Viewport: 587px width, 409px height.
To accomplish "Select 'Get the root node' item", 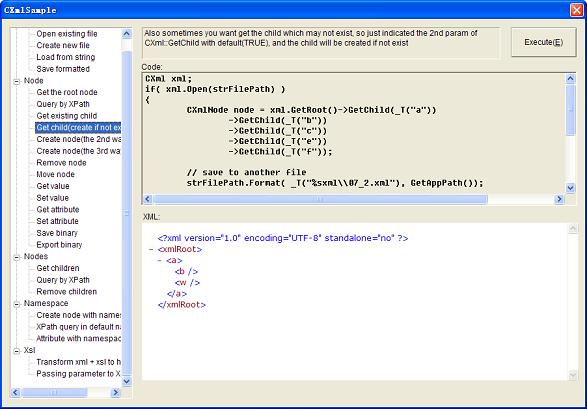I will (x=67, y=92).
